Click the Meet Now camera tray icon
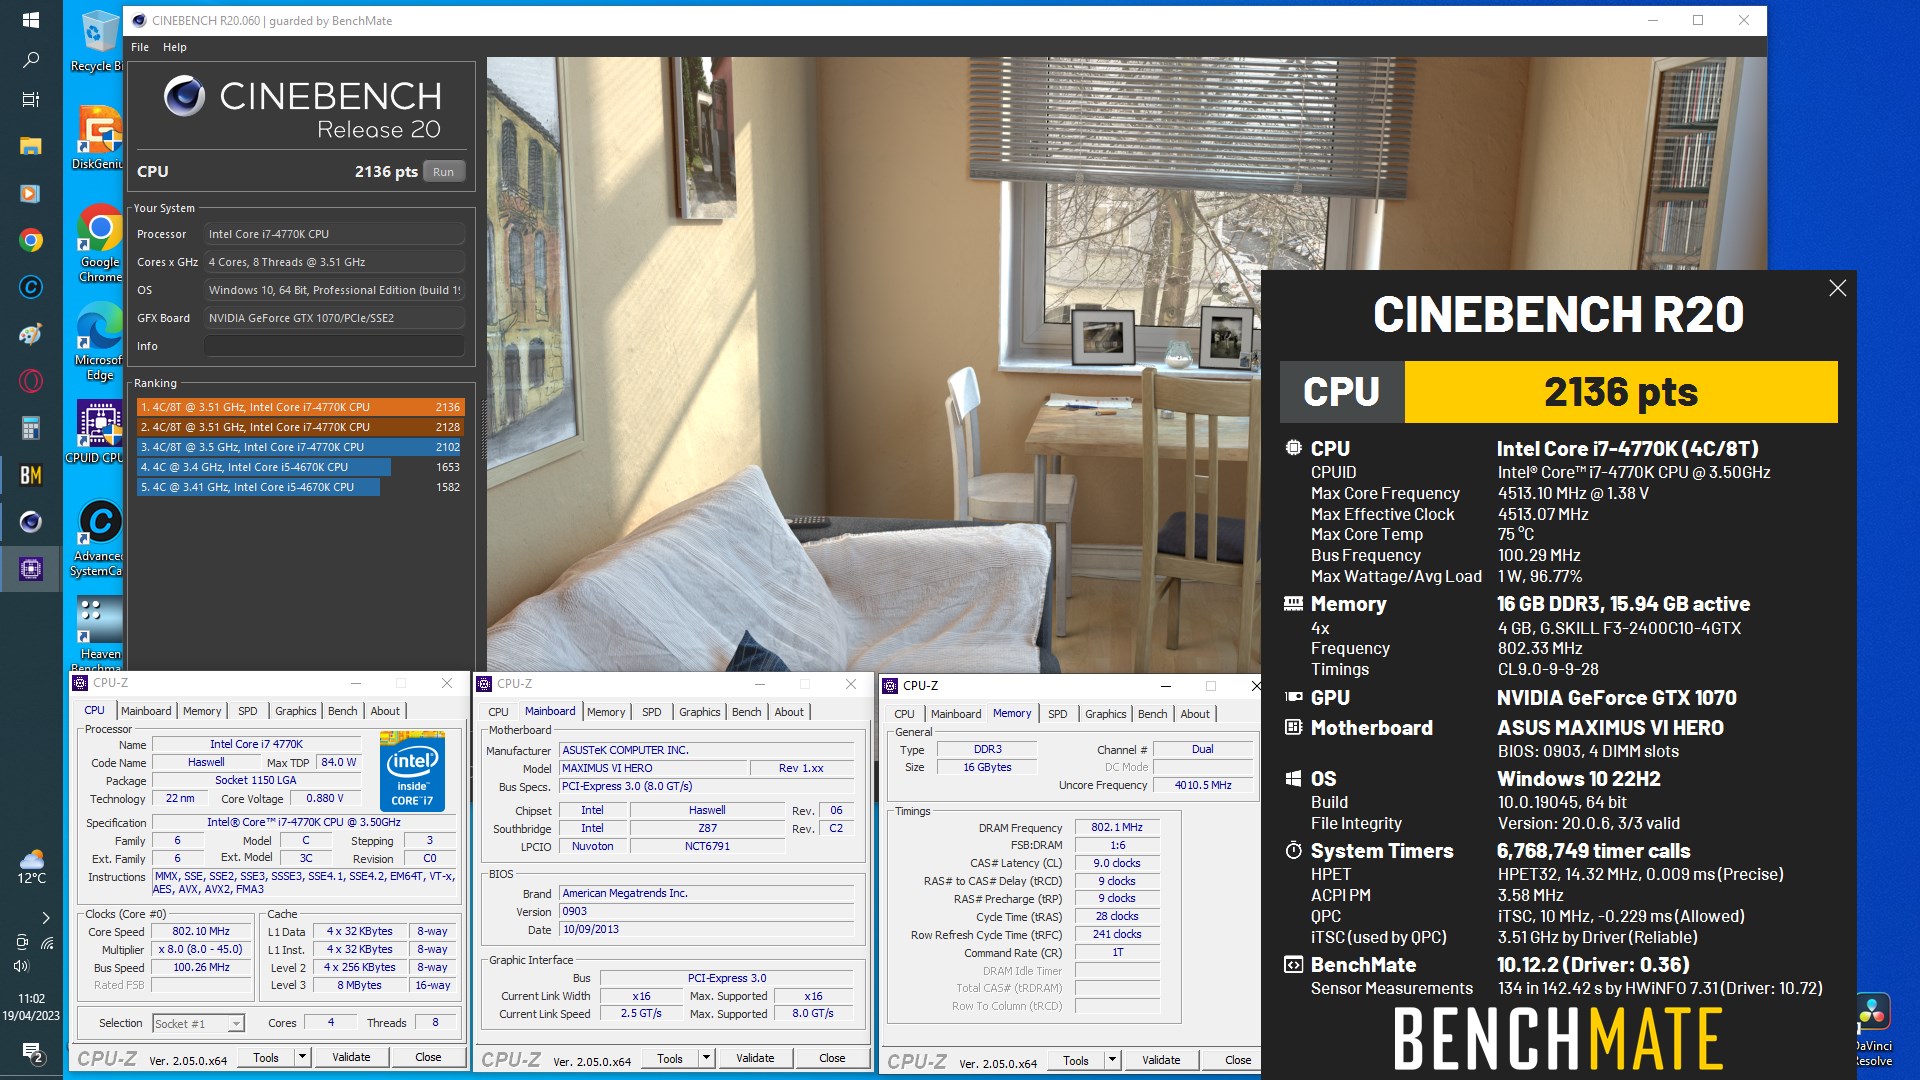 tap(21, 942)
